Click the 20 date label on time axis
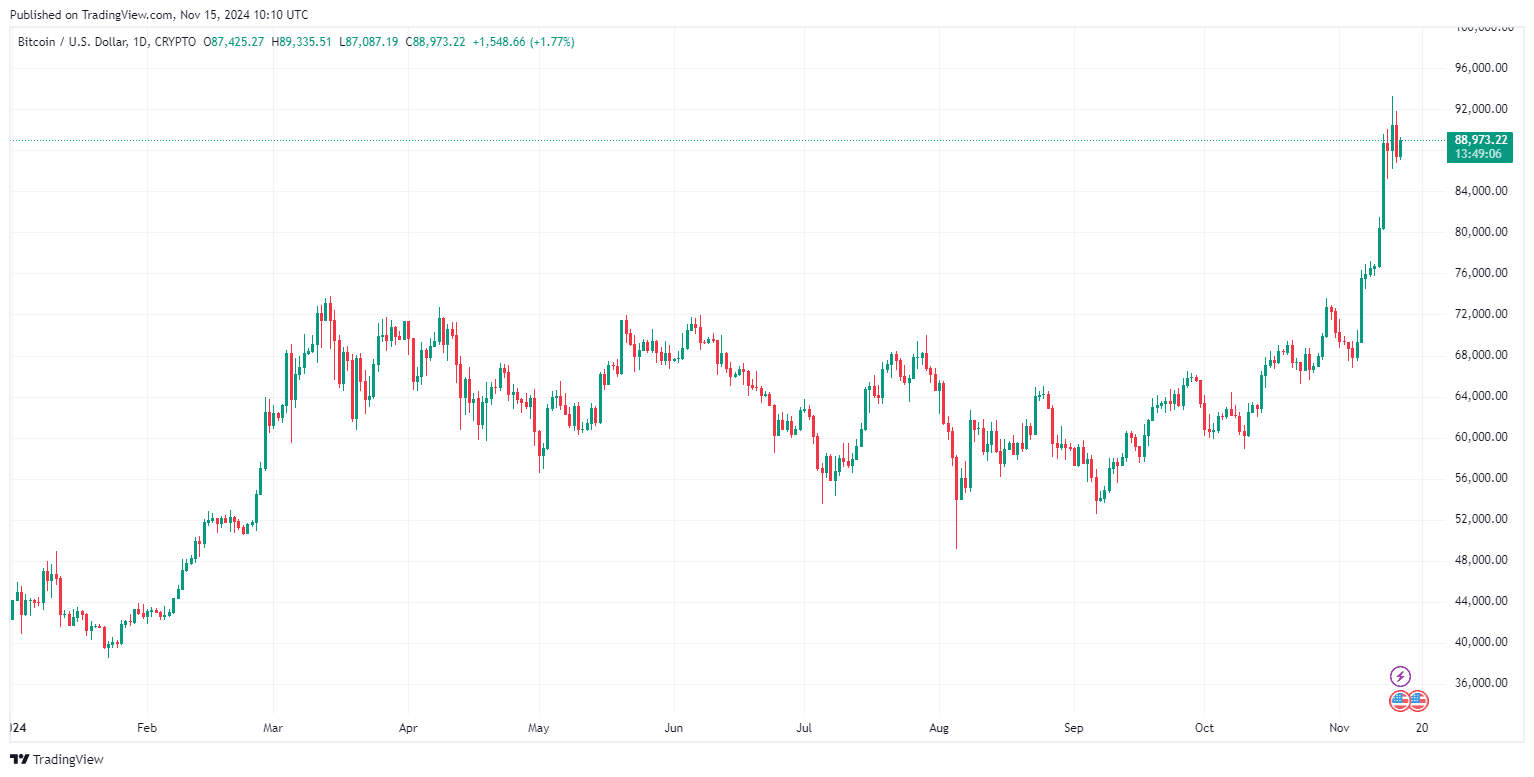Screen dimensions: 1534x777 point(1422,728)
